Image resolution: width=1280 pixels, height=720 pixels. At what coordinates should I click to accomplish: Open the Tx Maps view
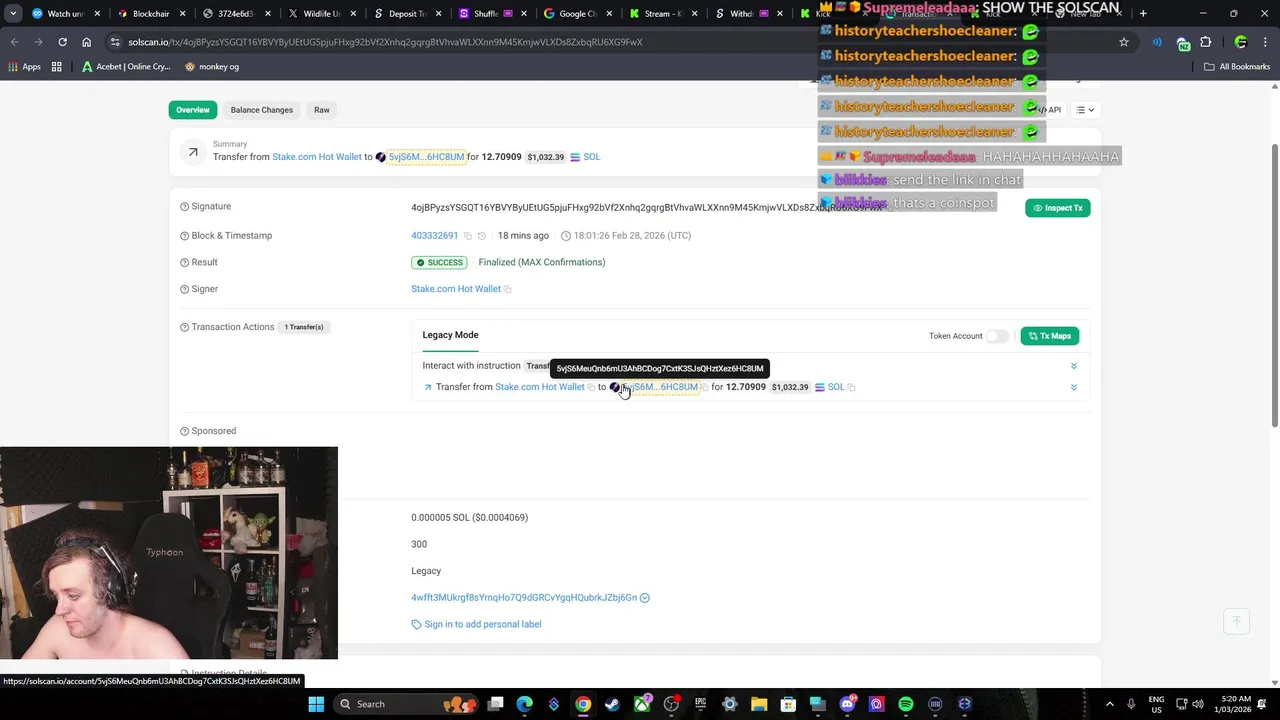click(1049, 336)
